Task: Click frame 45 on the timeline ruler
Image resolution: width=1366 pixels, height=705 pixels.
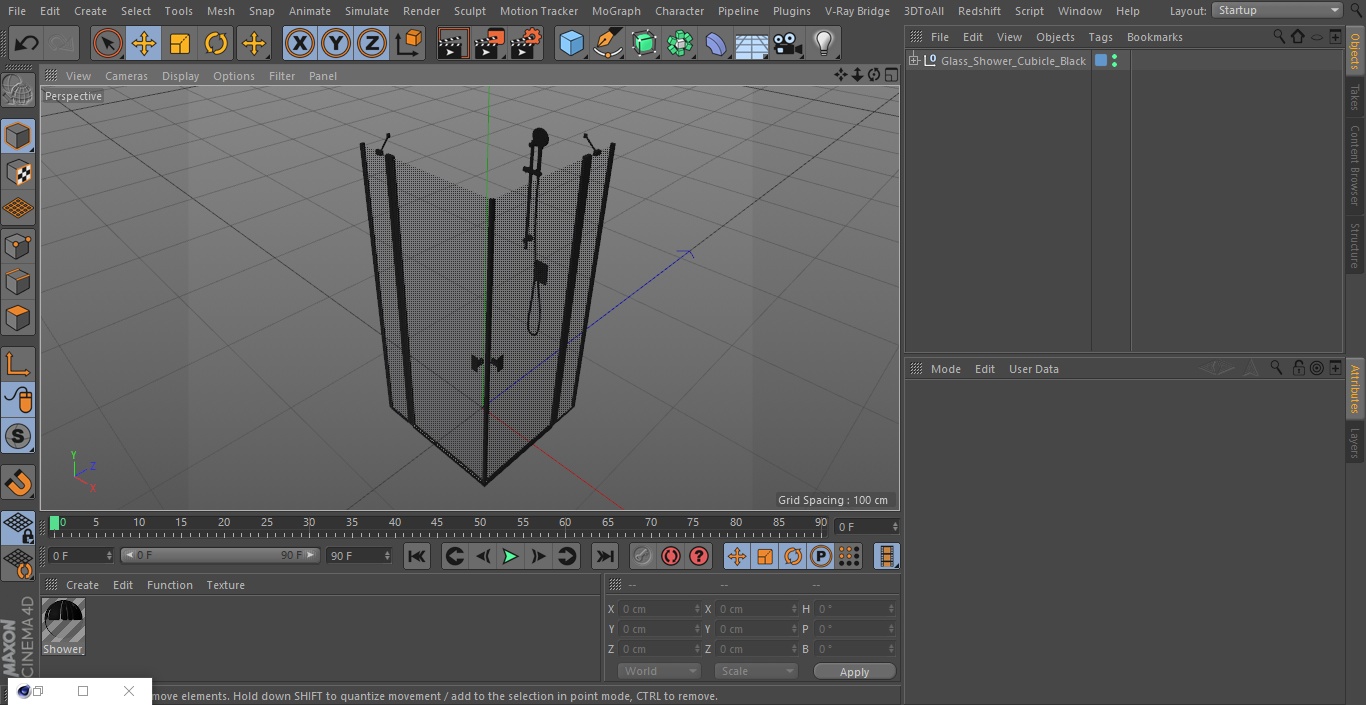Action: [x=437, y=524]
